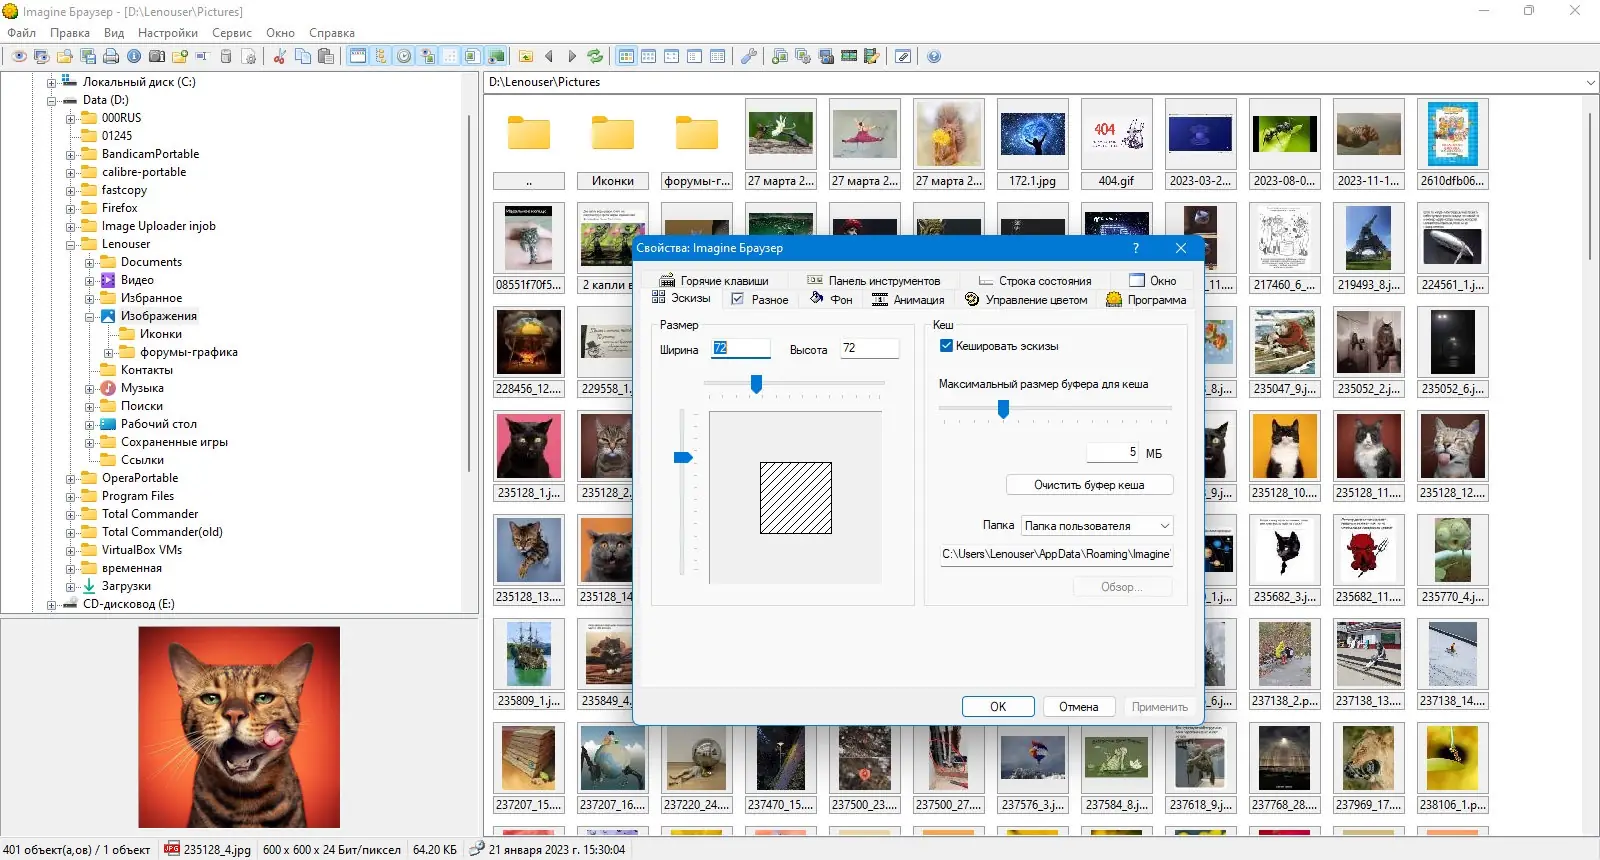Image resolution: width=1600 pixels, height=860 pixels.
Task: Refresh the view with green arrows icon
Action: click(x=595, y=57)
